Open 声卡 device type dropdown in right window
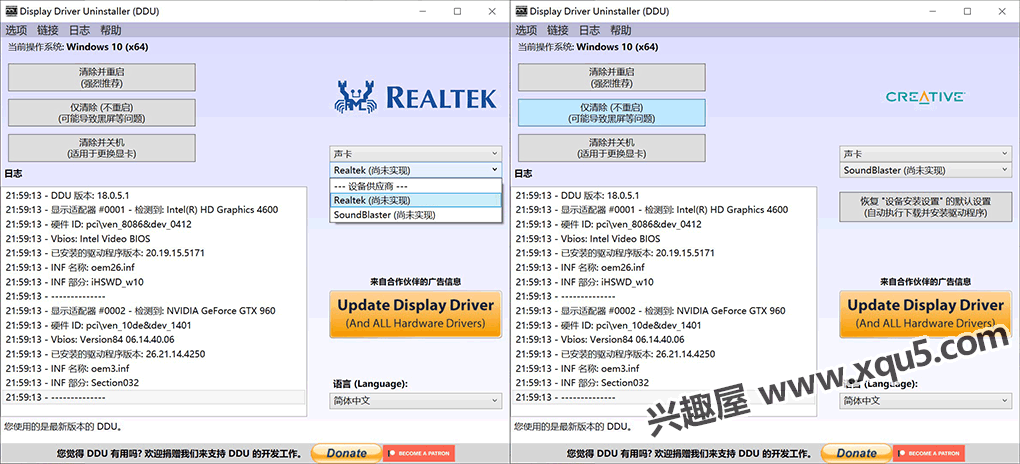Viewport: 1020px width, 464px height. pyautogui.click(x=925, y=154)
